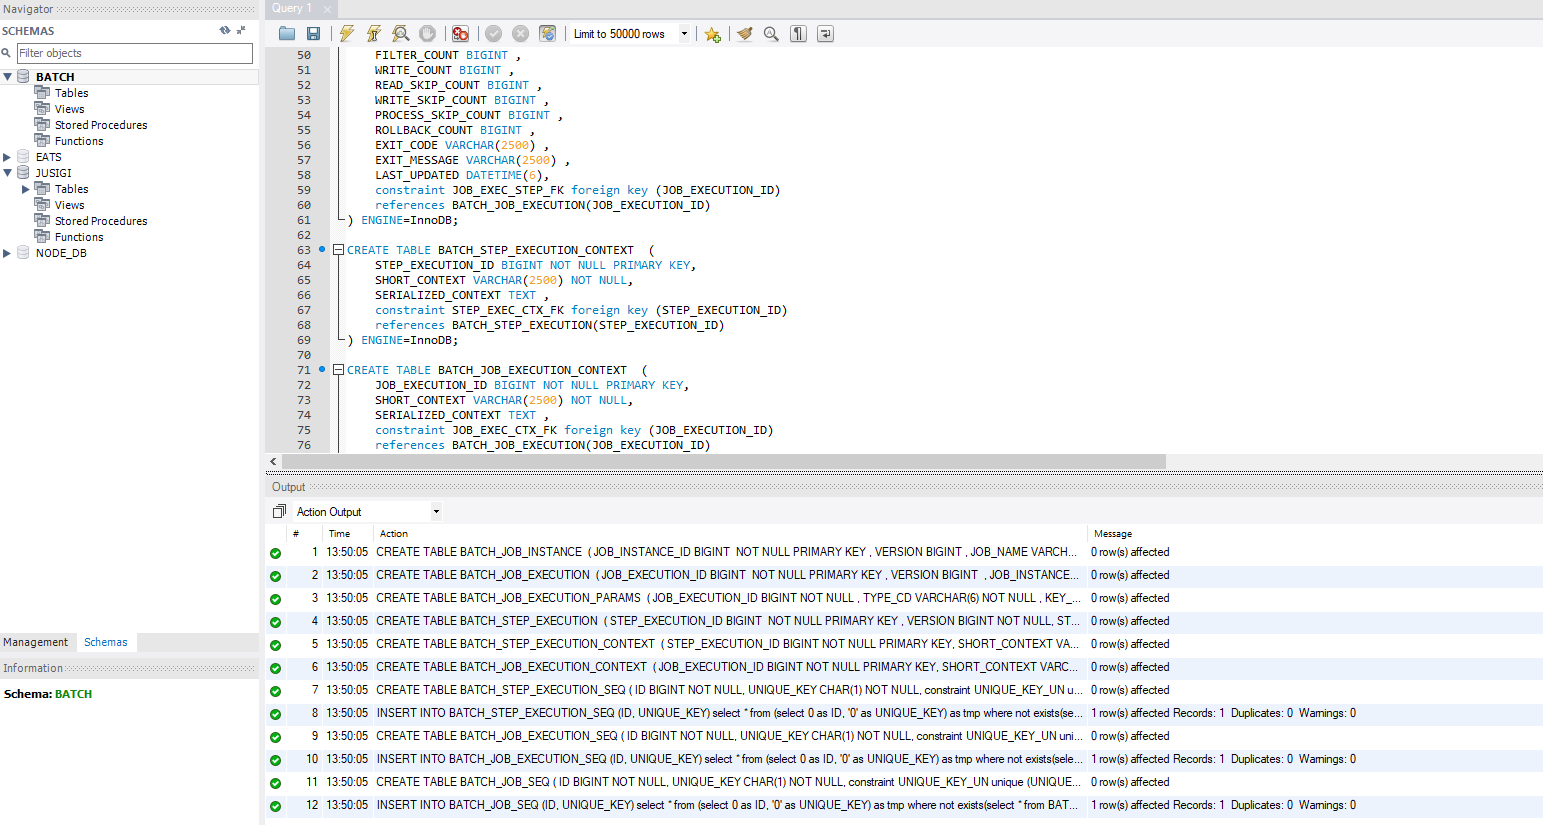Select the Query 1 editor tab
This screenshot has height=825, width=1543.
click(x=292, y=8)
